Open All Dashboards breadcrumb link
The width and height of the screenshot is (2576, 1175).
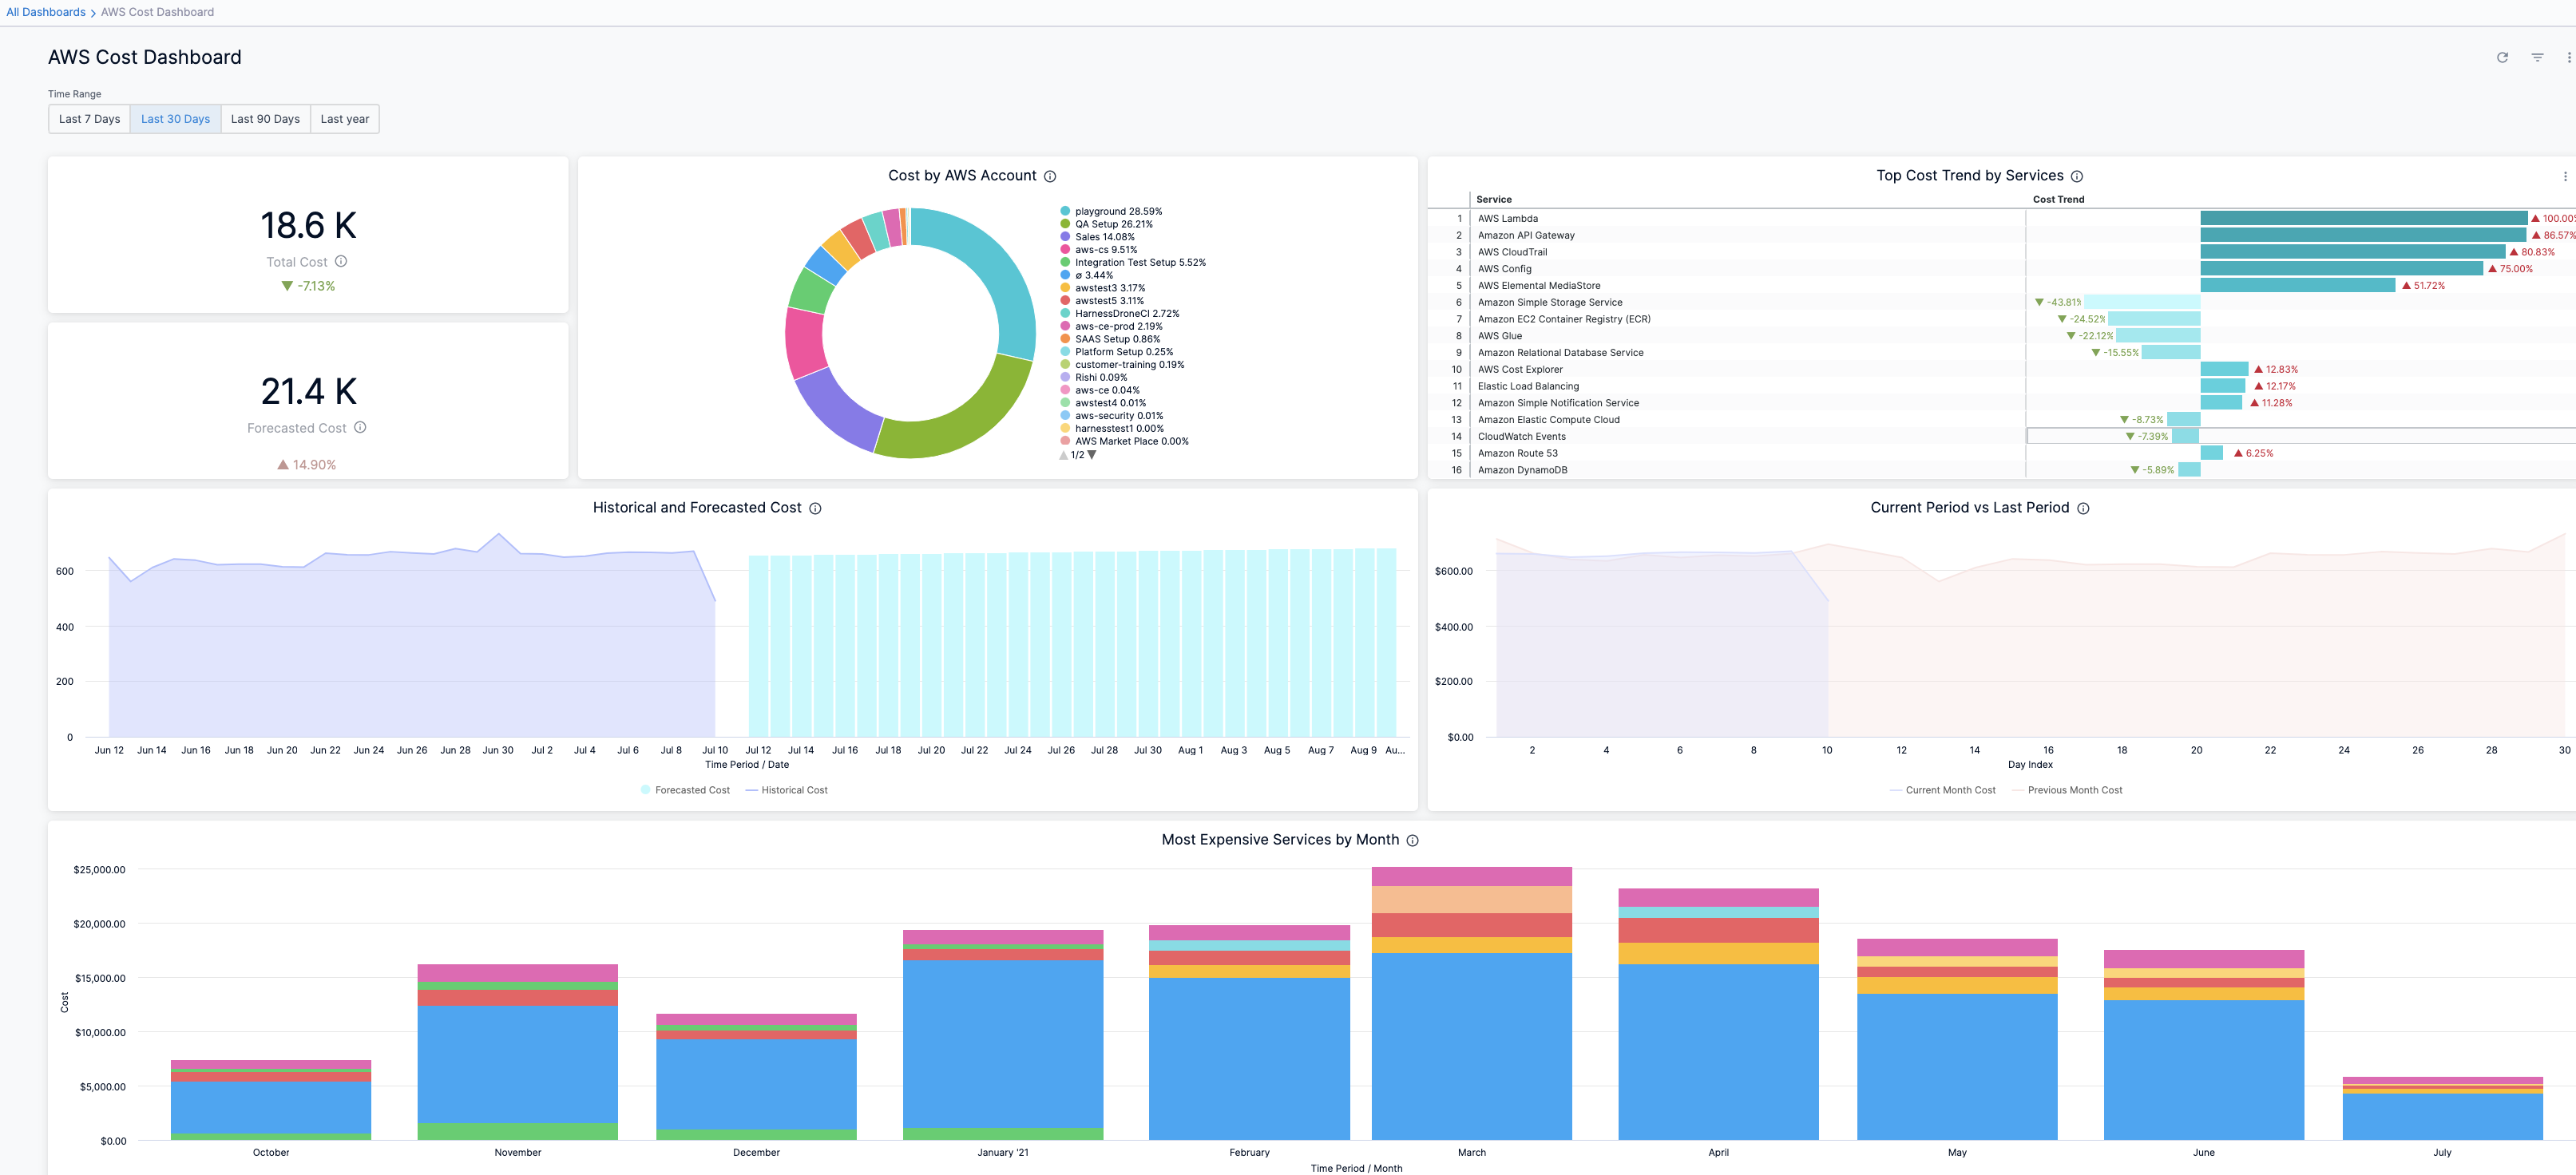[x=46, y=12]
